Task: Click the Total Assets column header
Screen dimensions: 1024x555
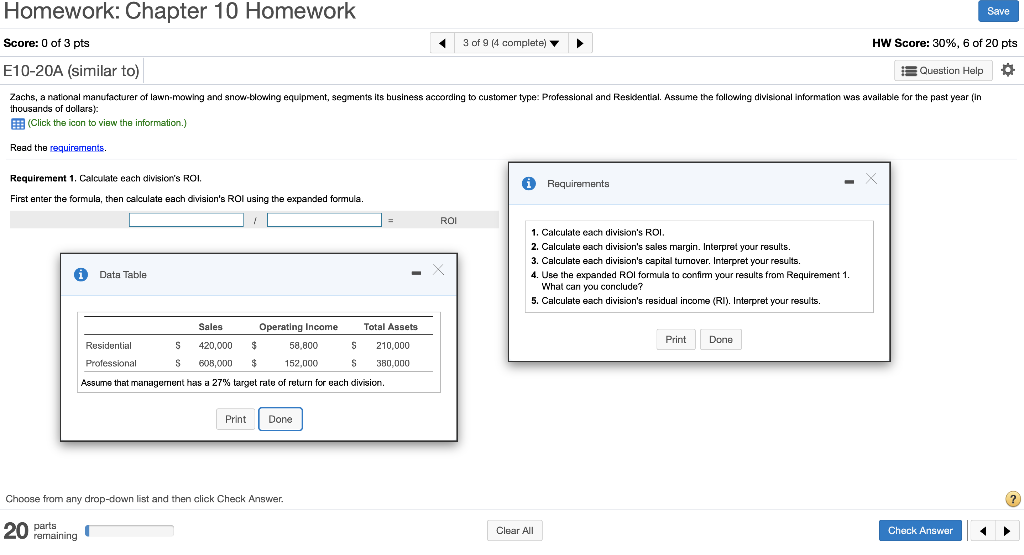Action: pyautogui.click(x=391, y=327)
